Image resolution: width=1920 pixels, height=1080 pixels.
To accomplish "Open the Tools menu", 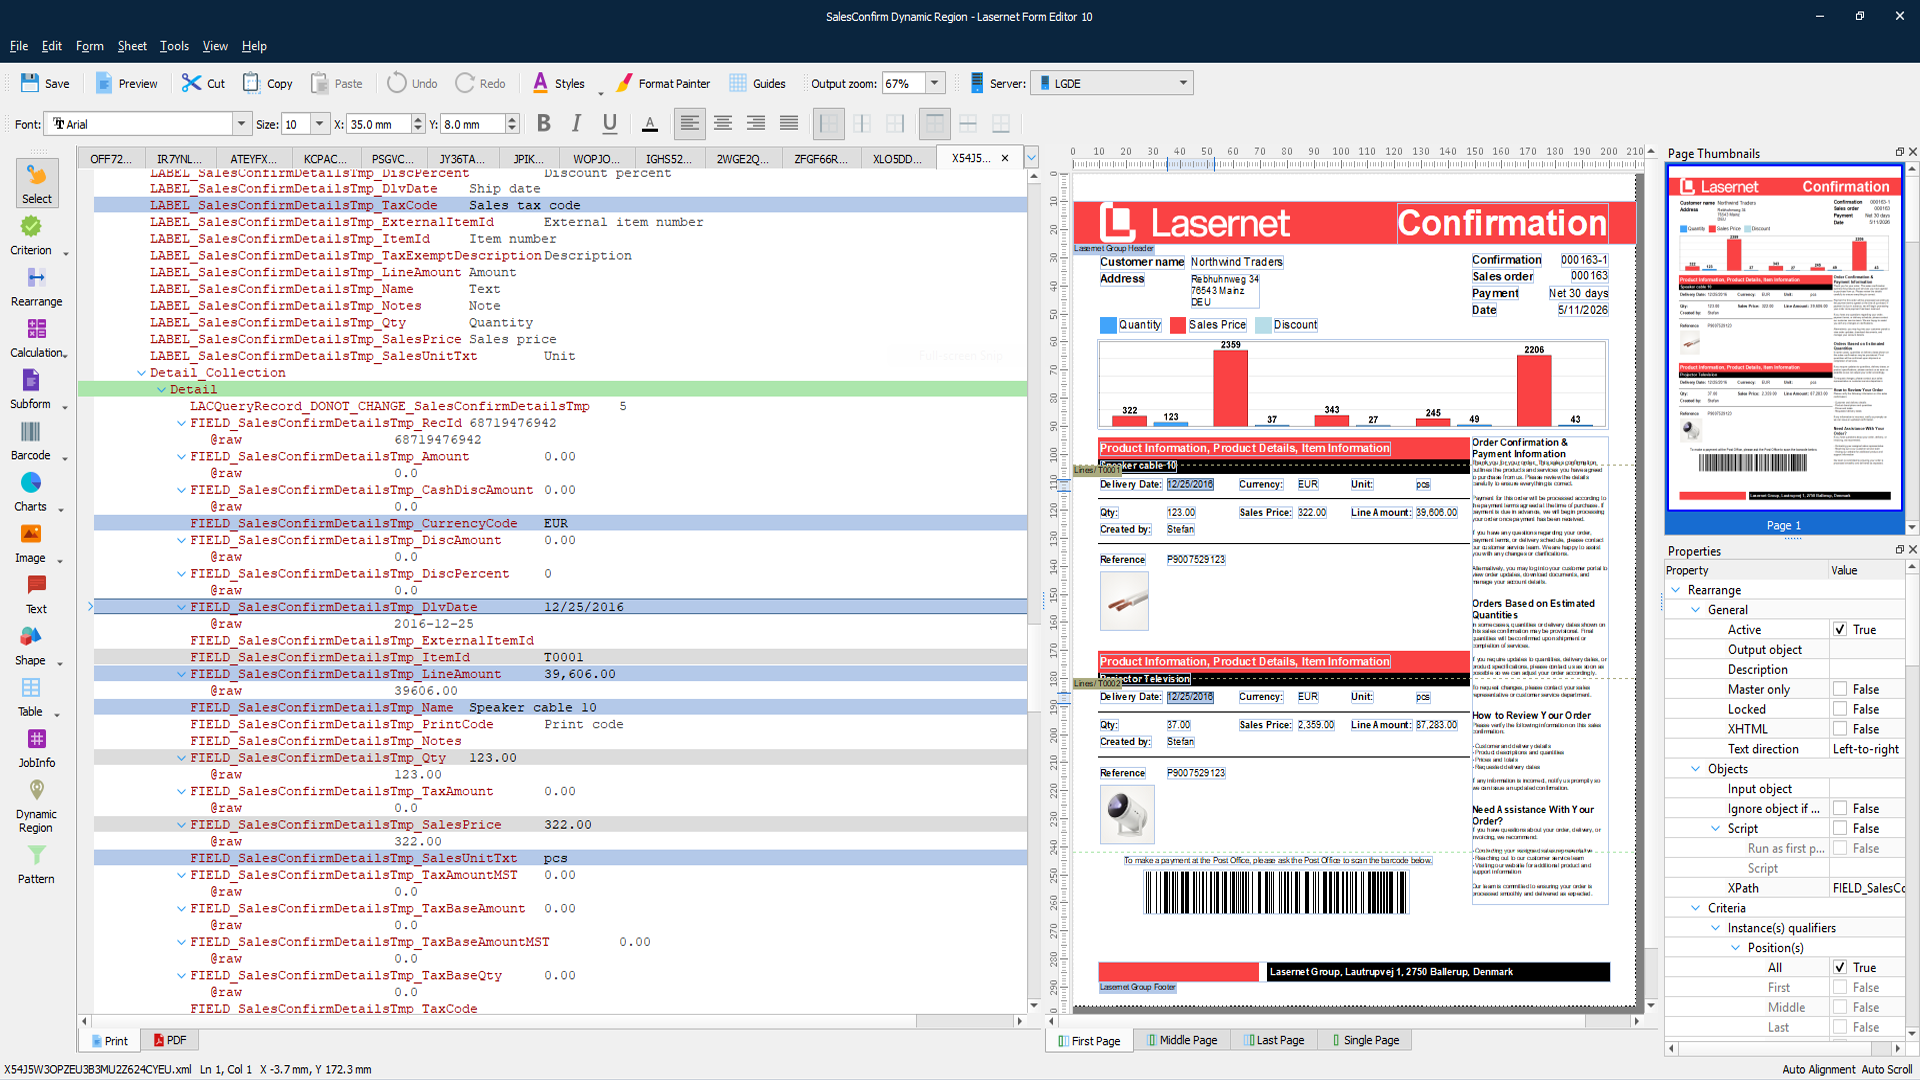I will (x=174, y=46).
